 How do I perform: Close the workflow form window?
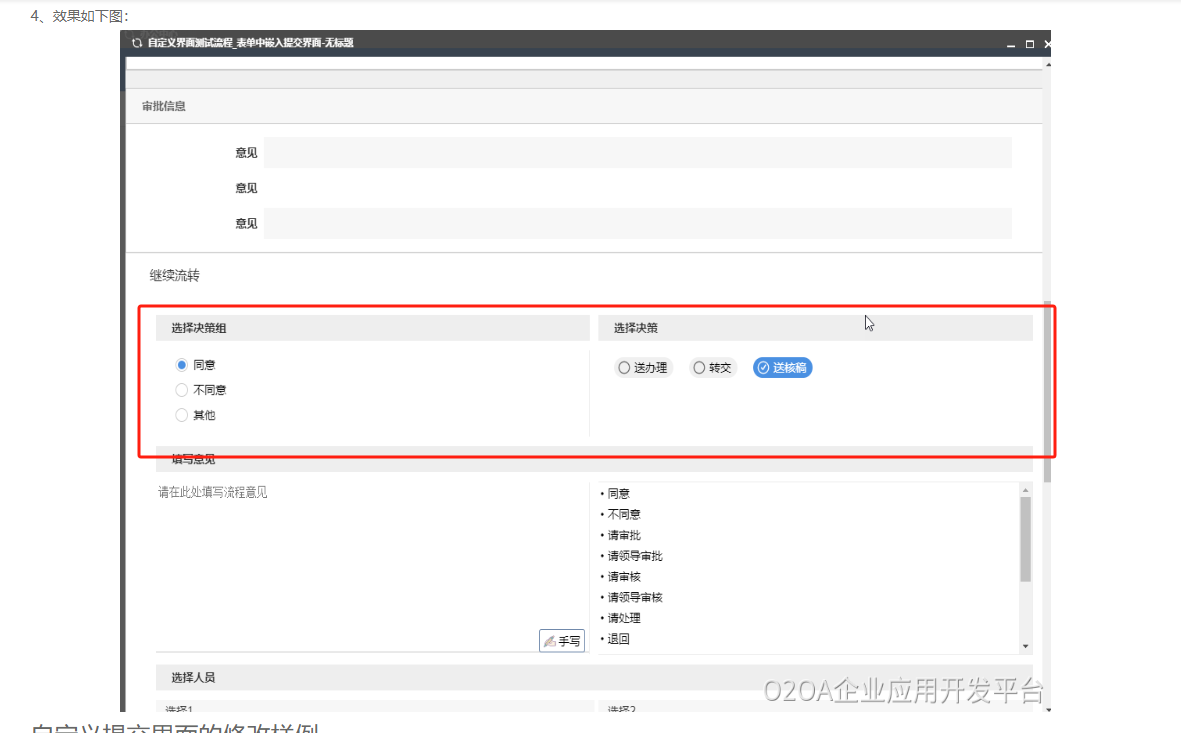coord(1047,44)
